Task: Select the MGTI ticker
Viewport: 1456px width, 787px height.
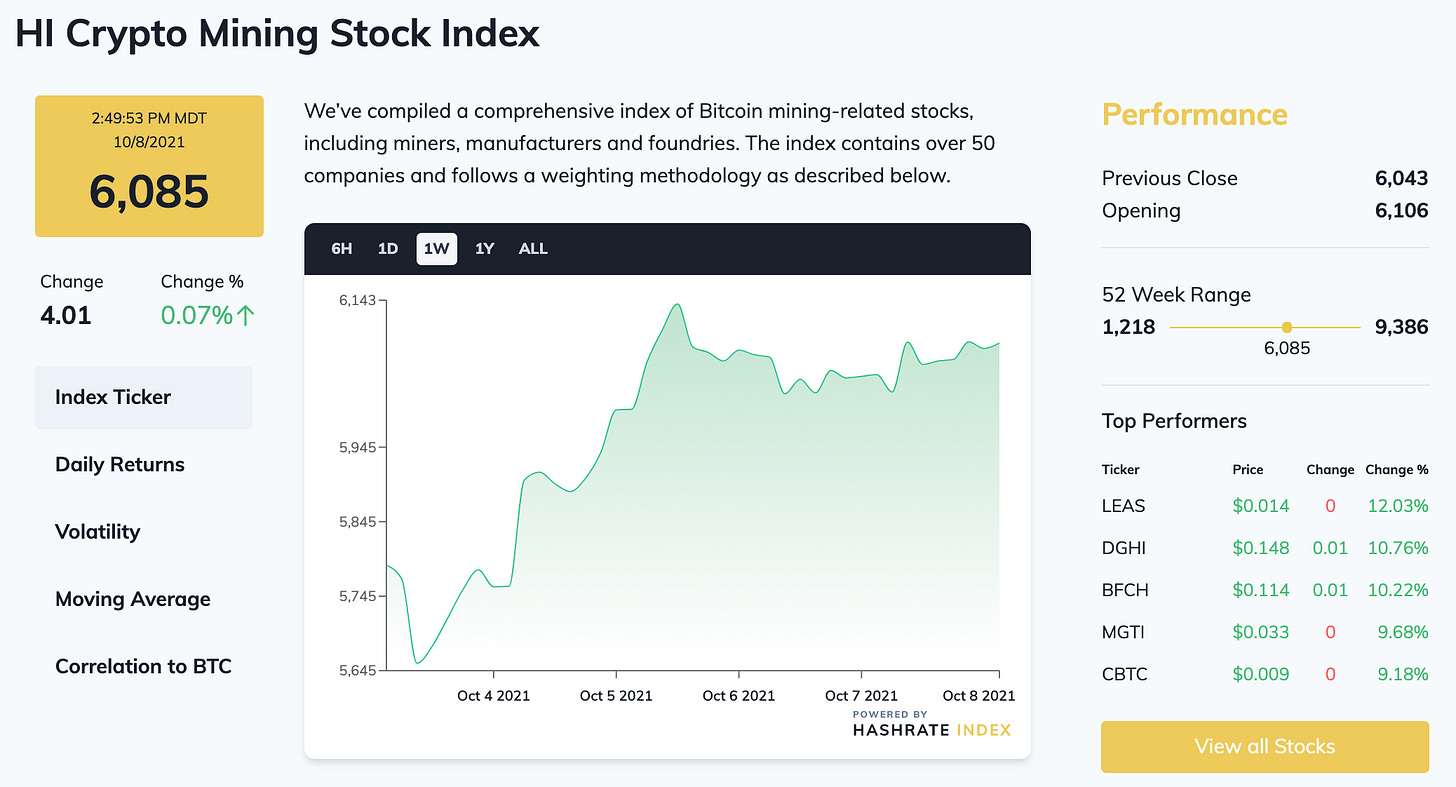Action: [x=1124, y=632]
